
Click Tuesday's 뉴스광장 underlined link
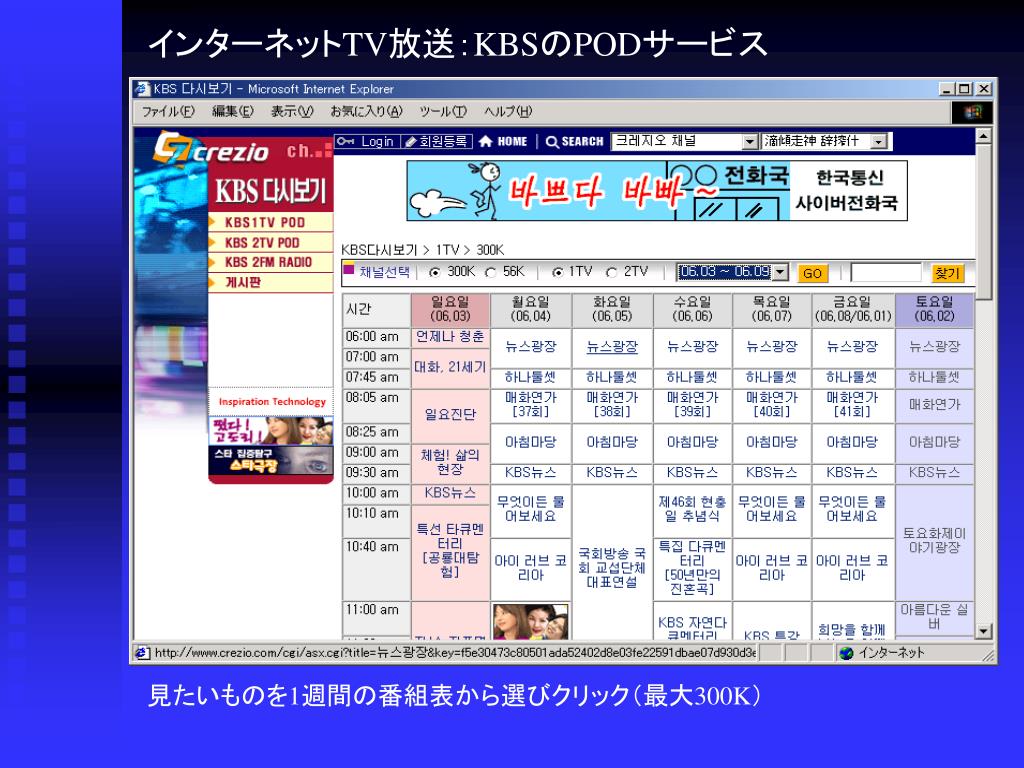[x=612, y=347]
